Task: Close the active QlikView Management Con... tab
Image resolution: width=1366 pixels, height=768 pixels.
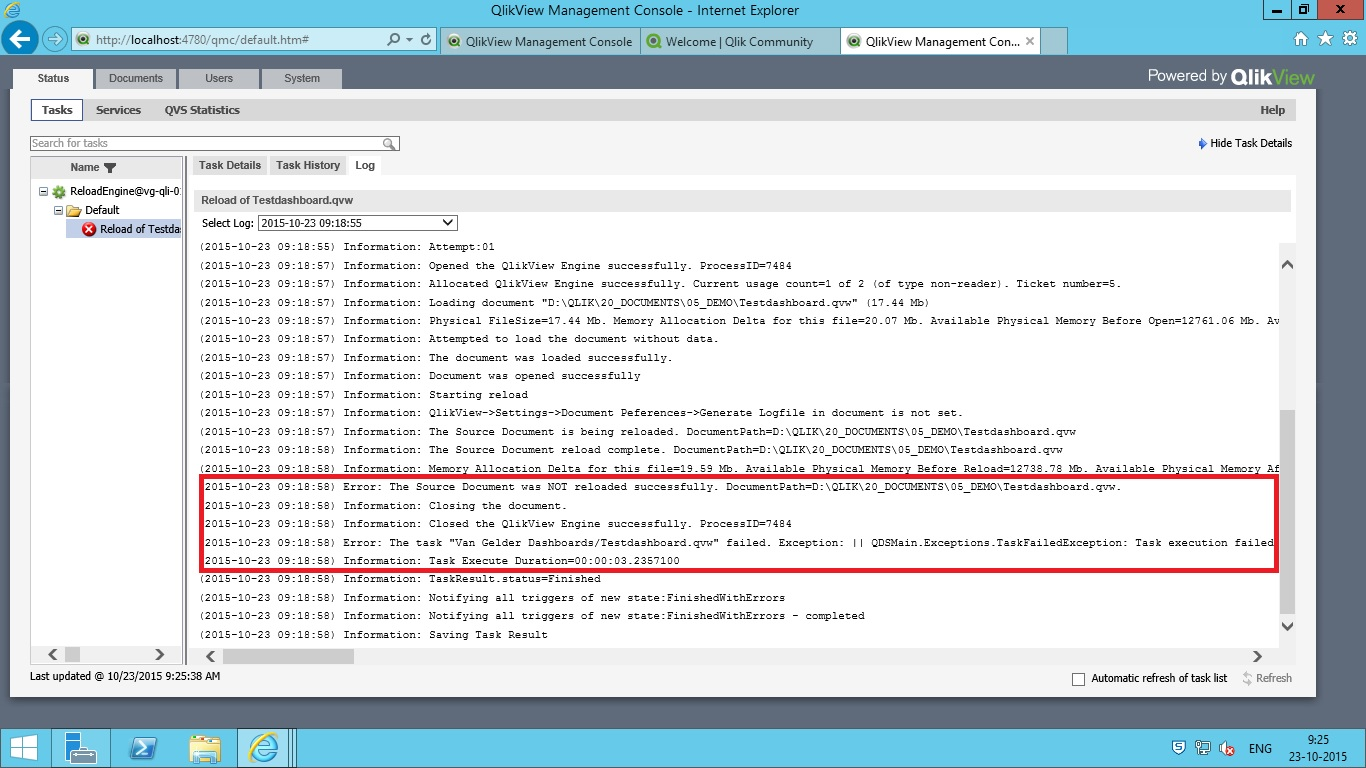Action: point(1030,41)
